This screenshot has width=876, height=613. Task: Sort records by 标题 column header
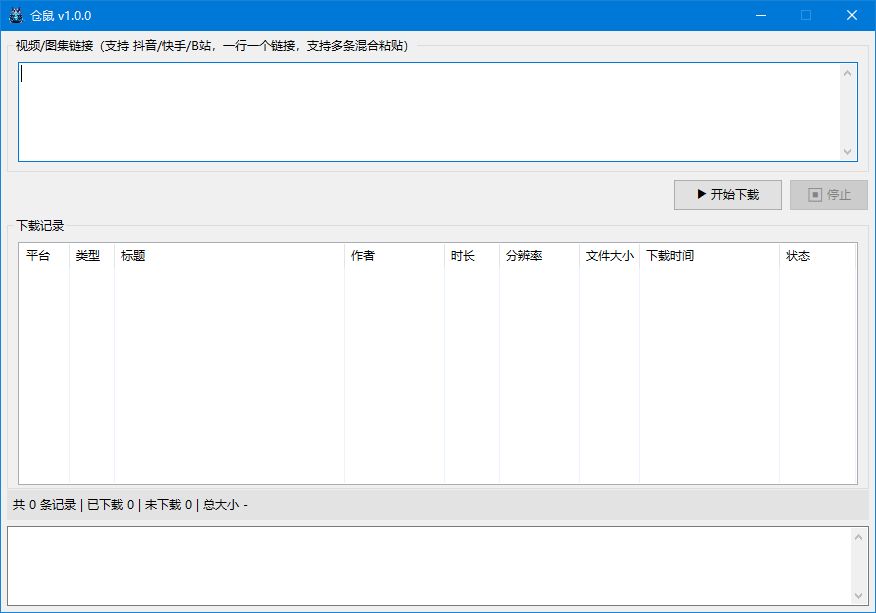(x=229, y=256)
